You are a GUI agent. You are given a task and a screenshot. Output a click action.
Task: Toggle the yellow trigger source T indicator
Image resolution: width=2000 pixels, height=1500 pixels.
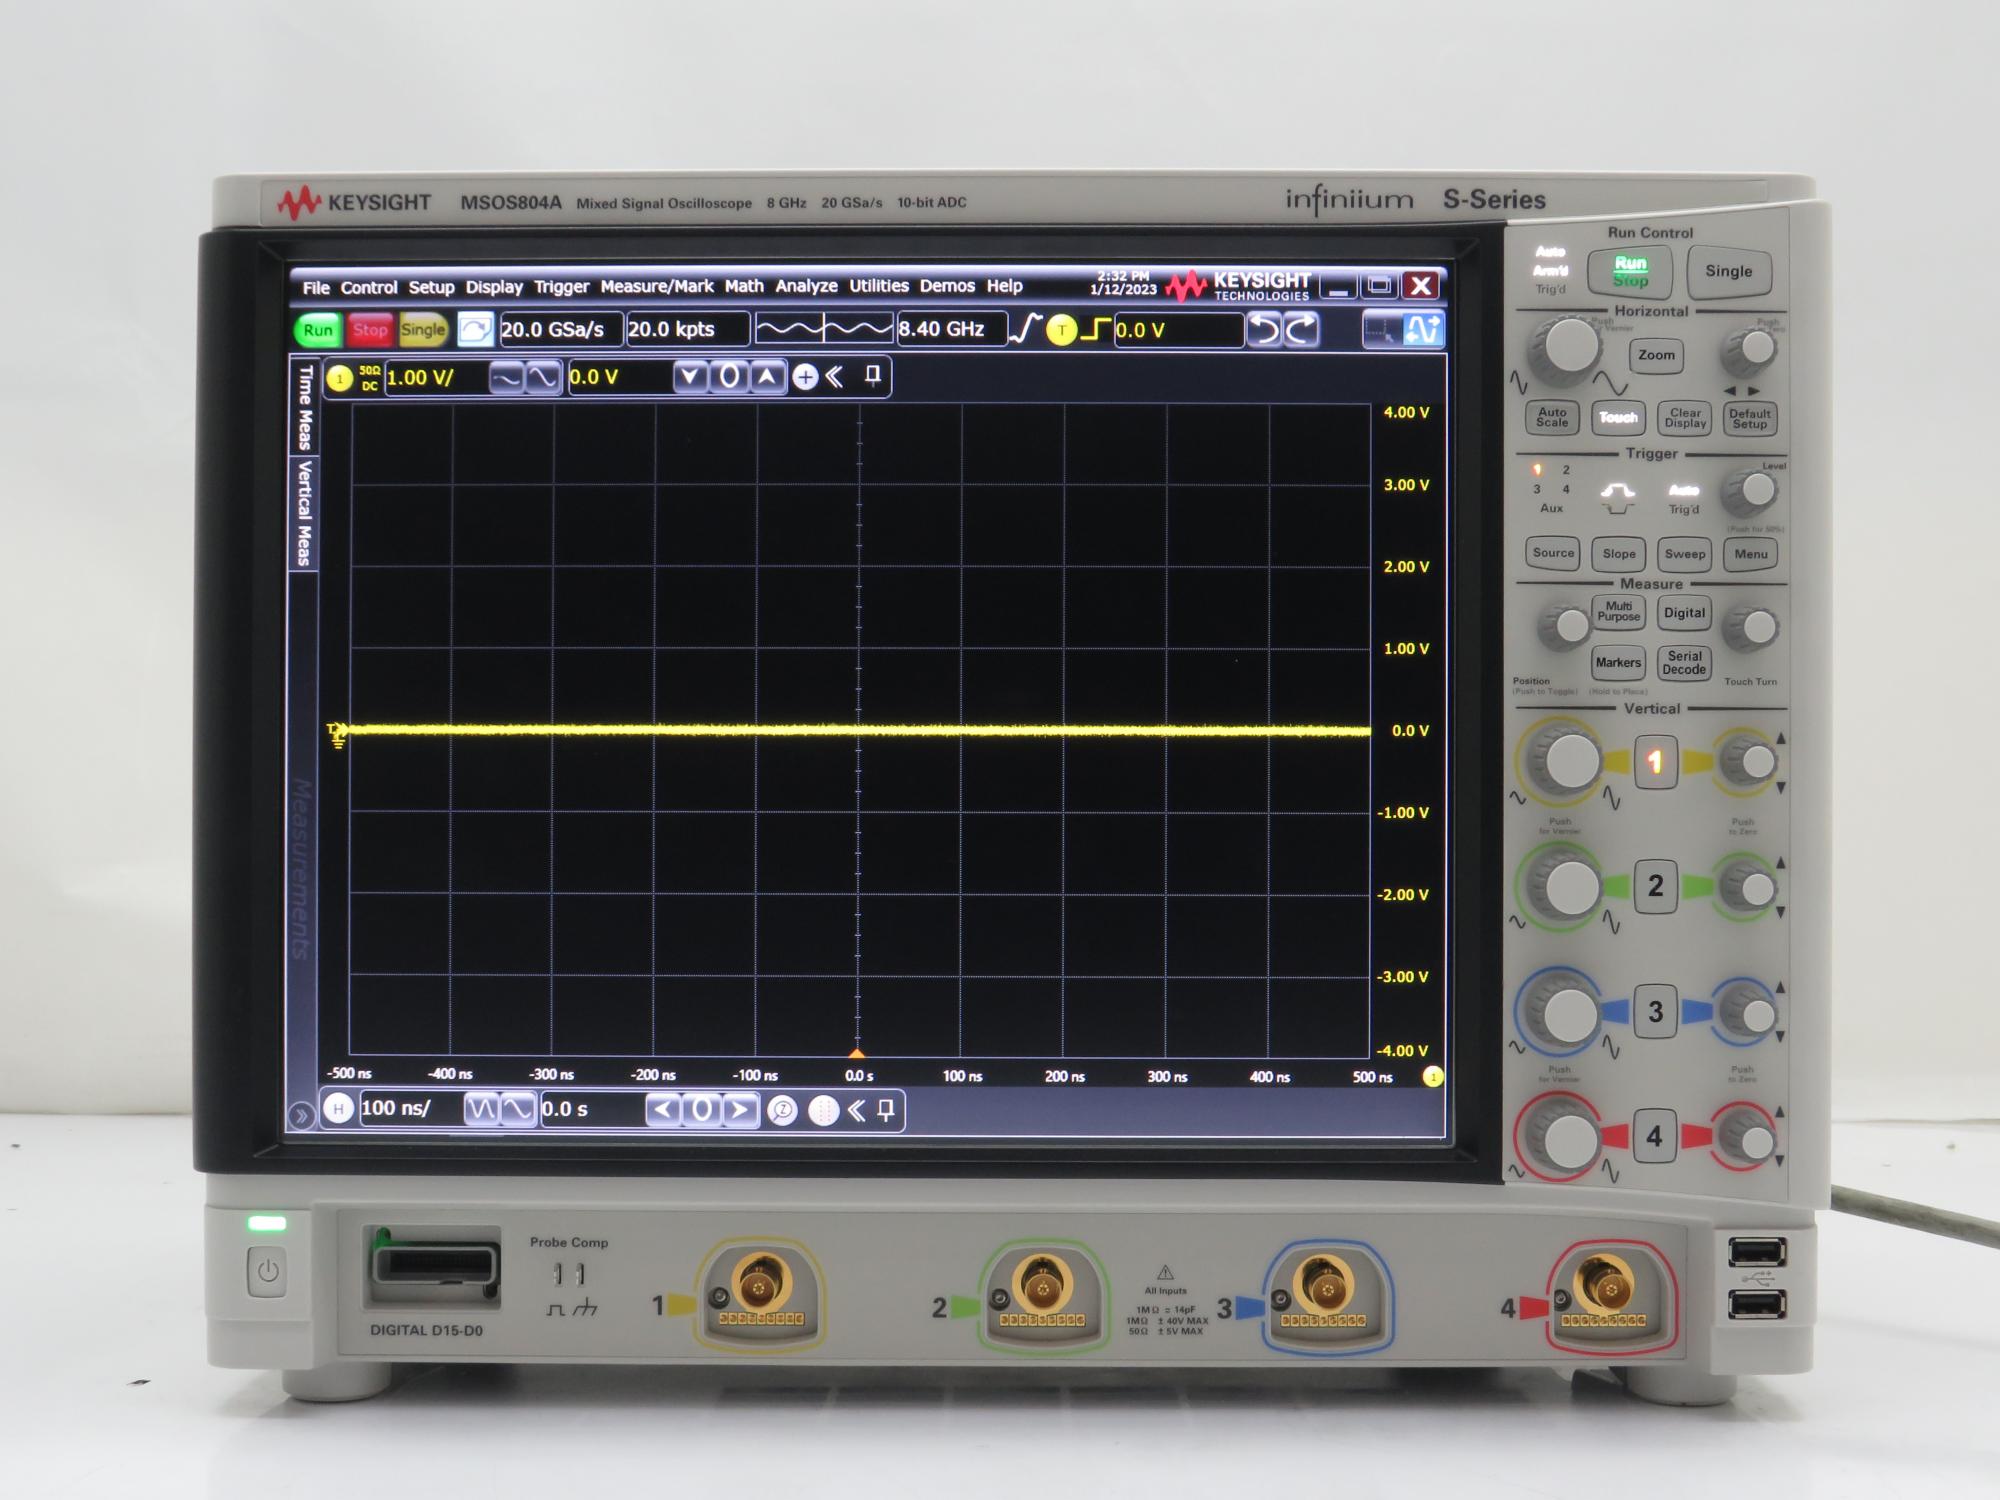point(1061,330)
